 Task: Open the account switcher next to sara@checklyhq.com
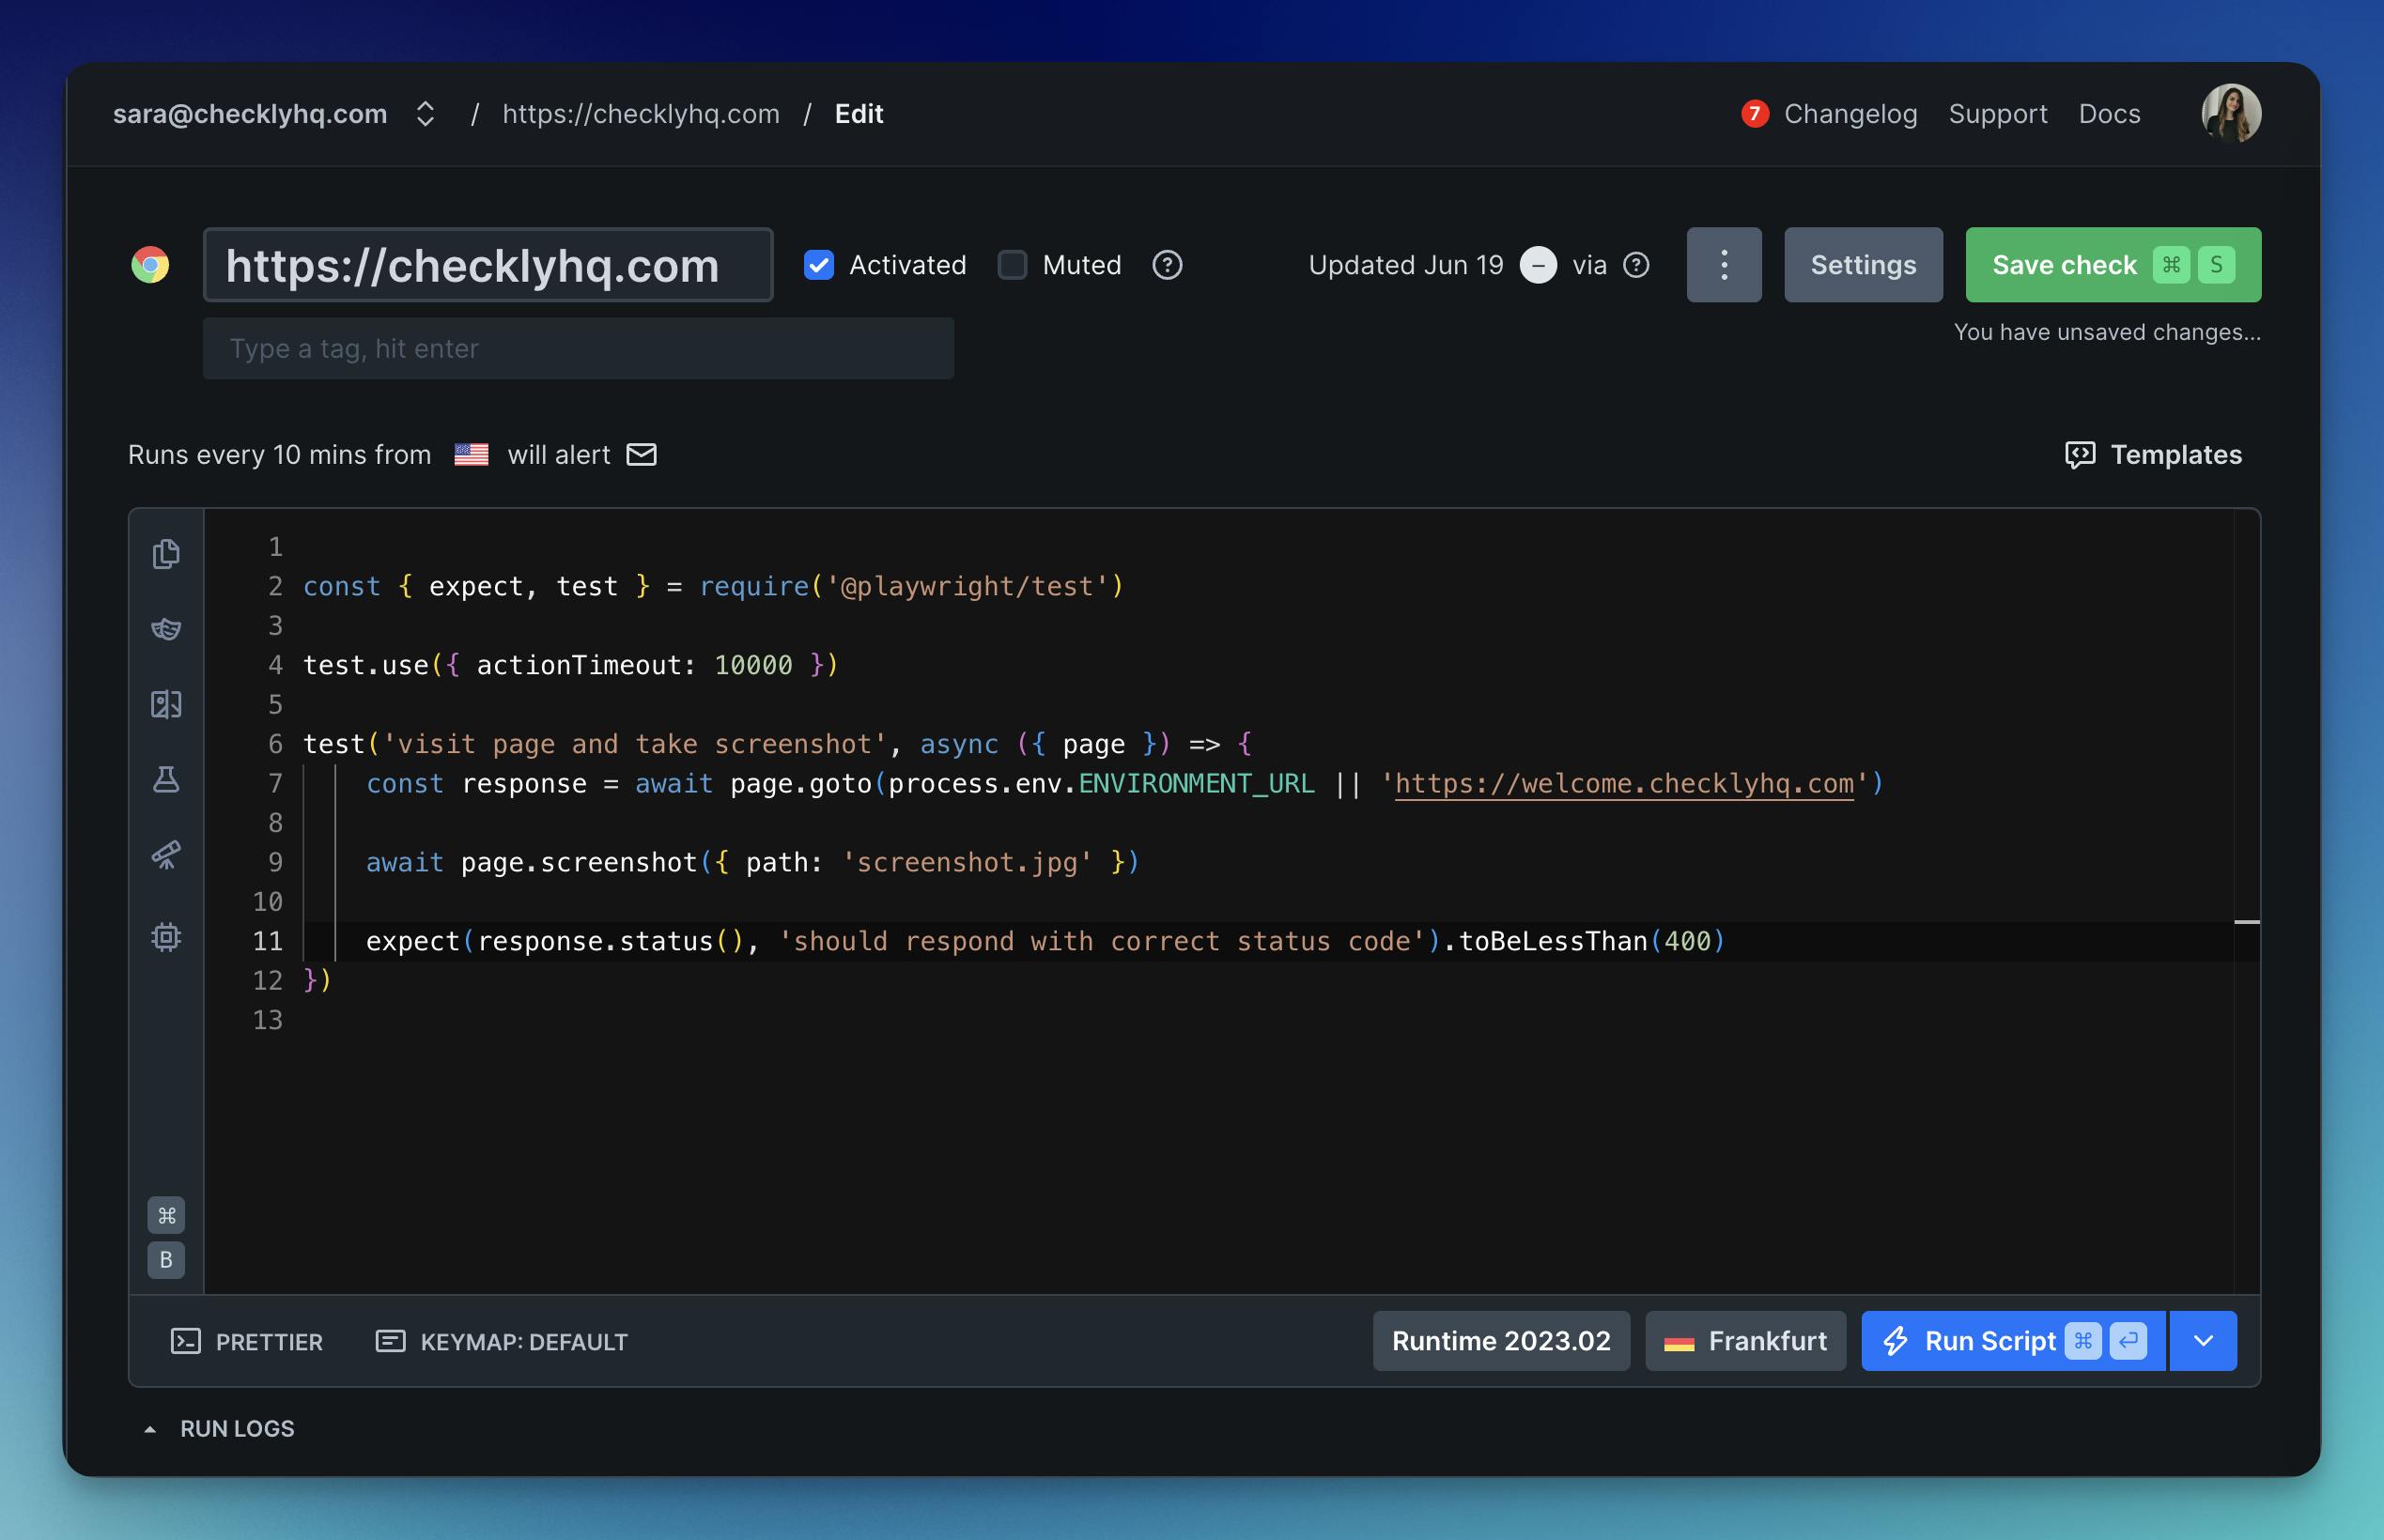click(x=425, y=114)
